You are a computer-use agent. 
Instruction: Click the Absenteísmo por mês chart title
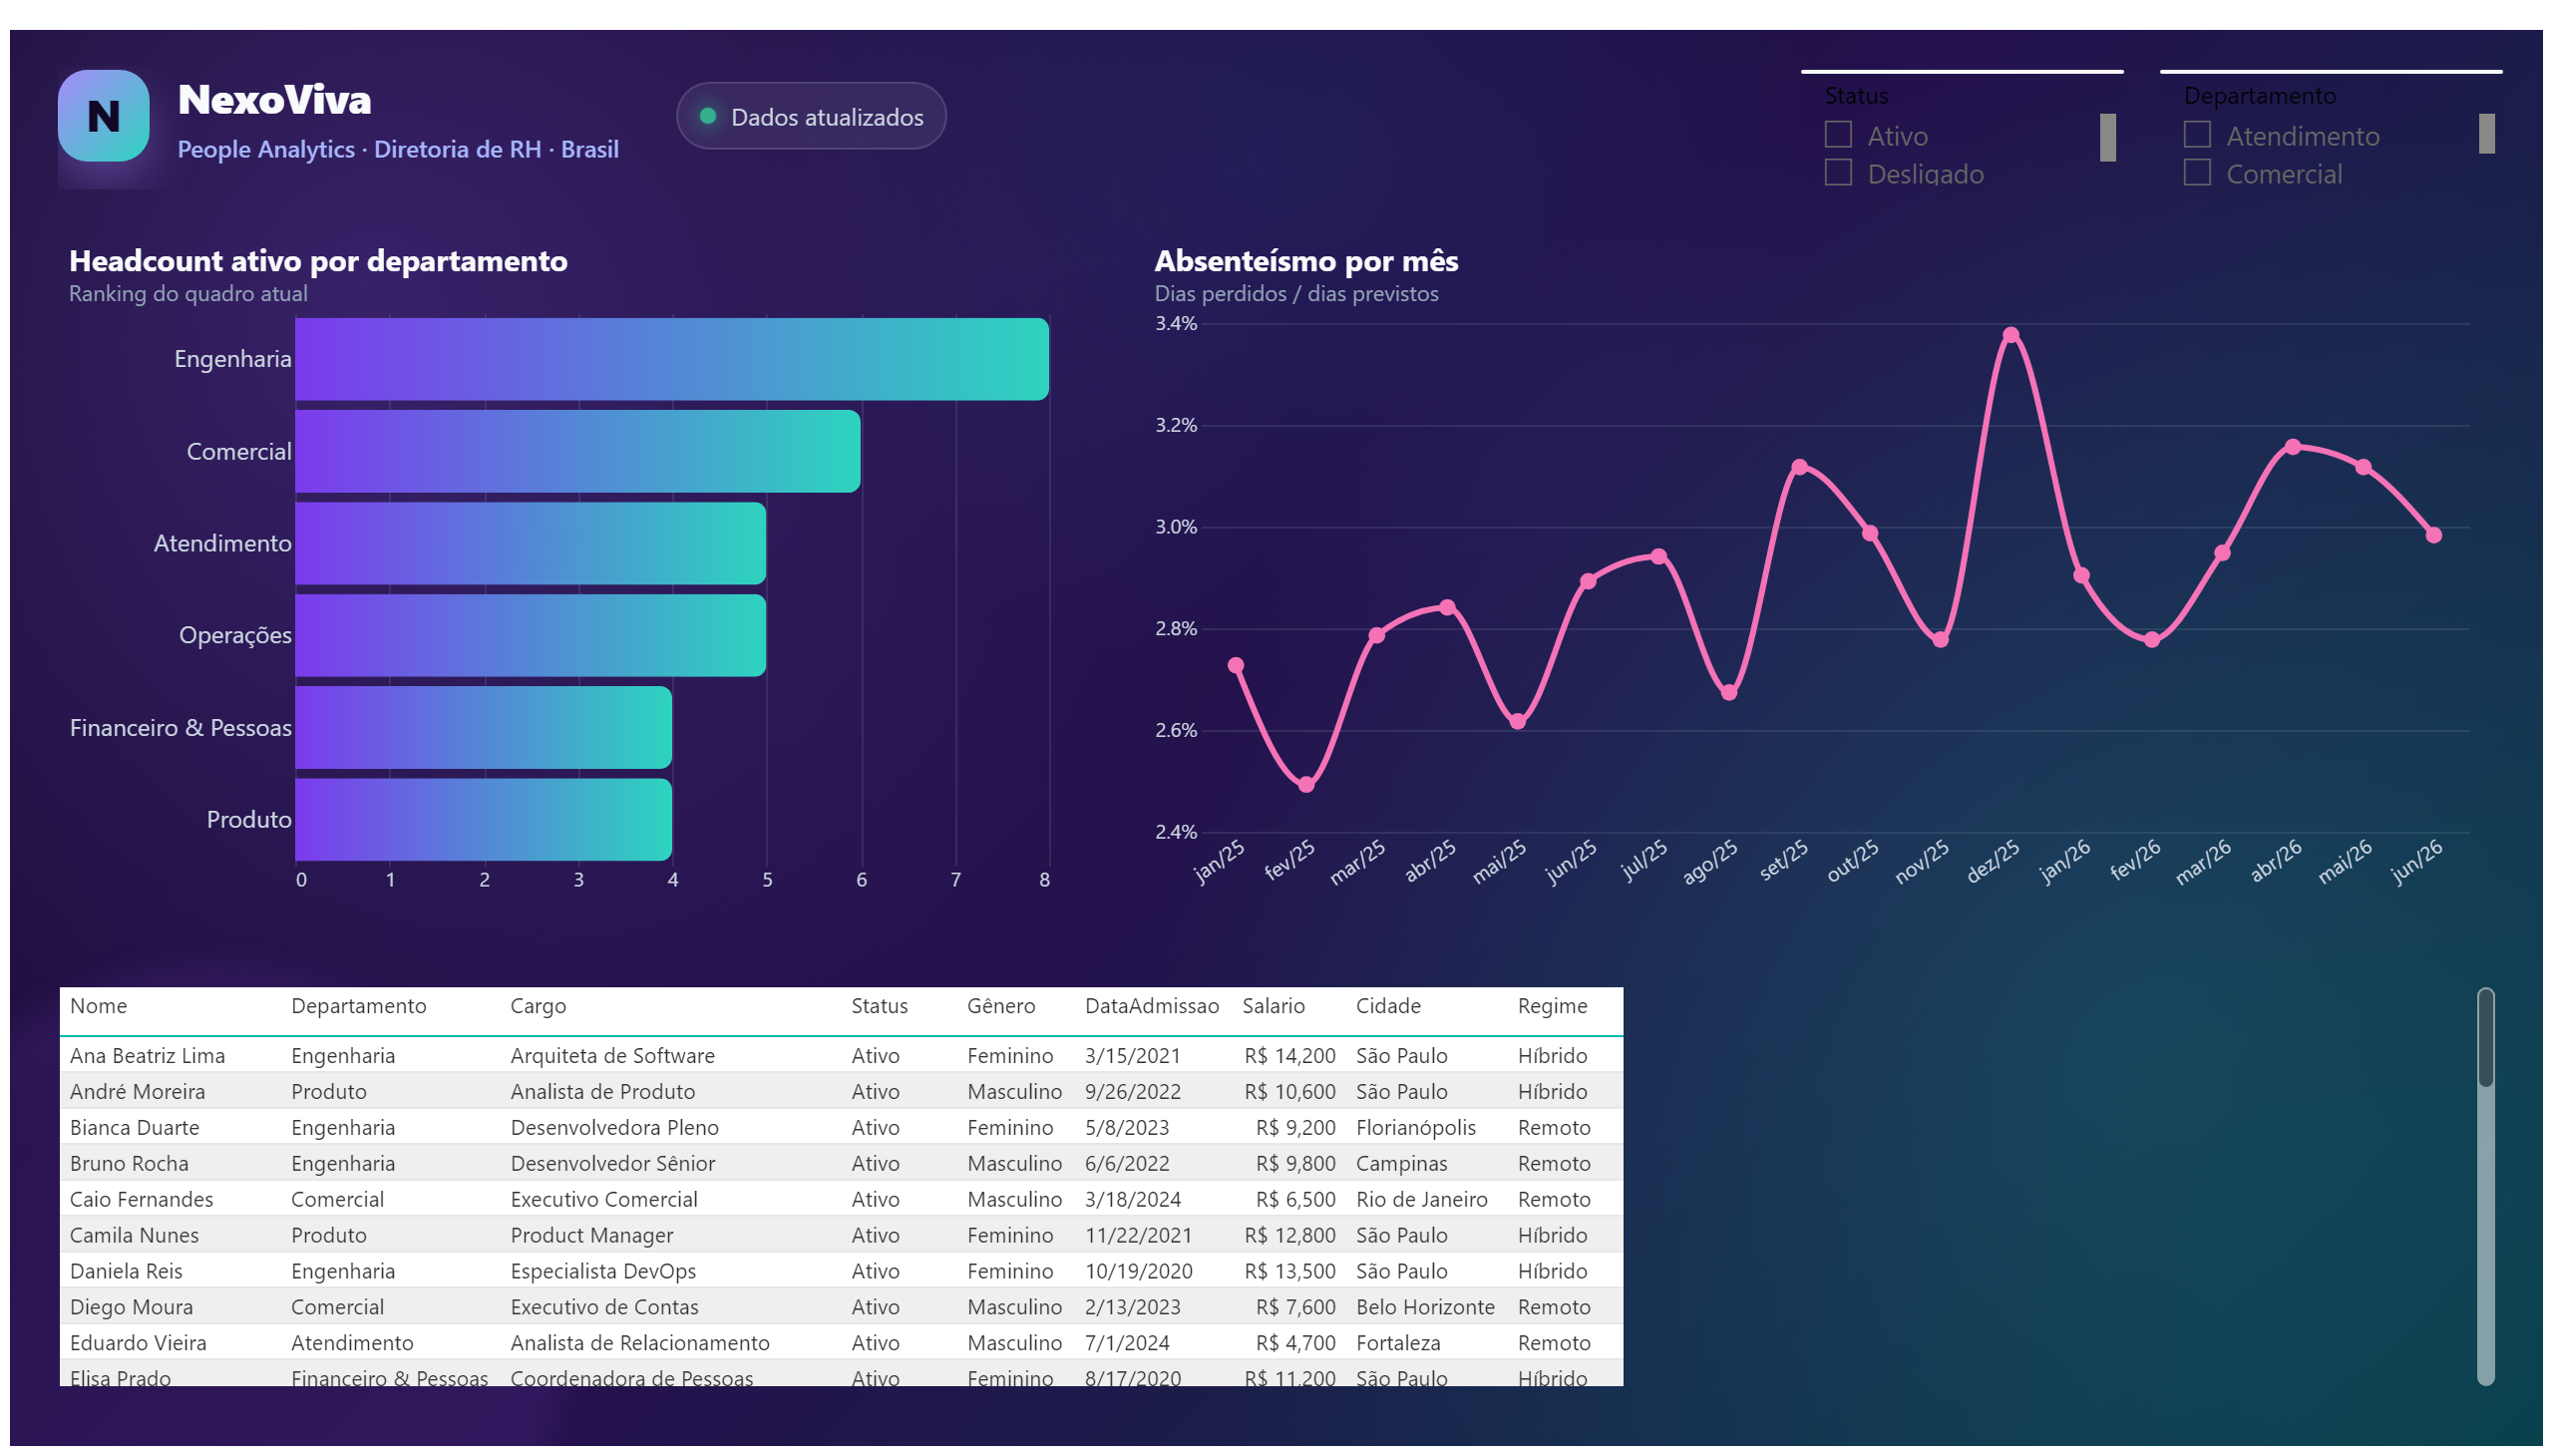click(1306, 261)
